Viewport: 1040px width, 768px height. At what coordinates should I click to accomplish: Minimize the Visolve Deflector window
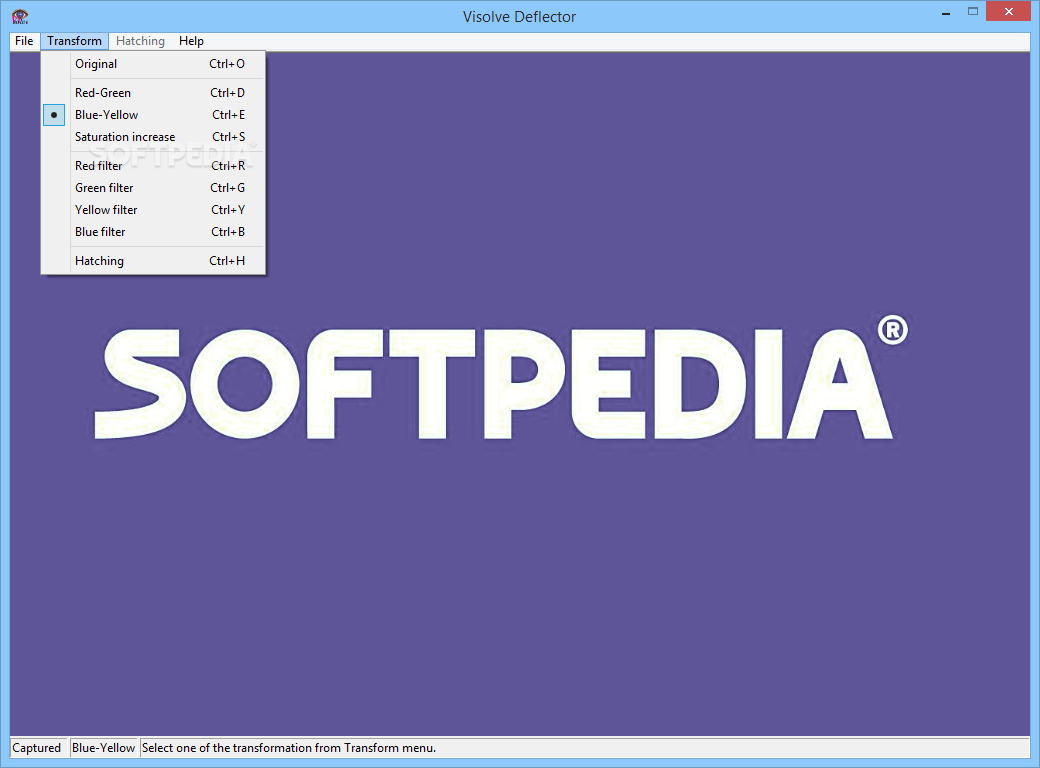[x=946, y=13]
